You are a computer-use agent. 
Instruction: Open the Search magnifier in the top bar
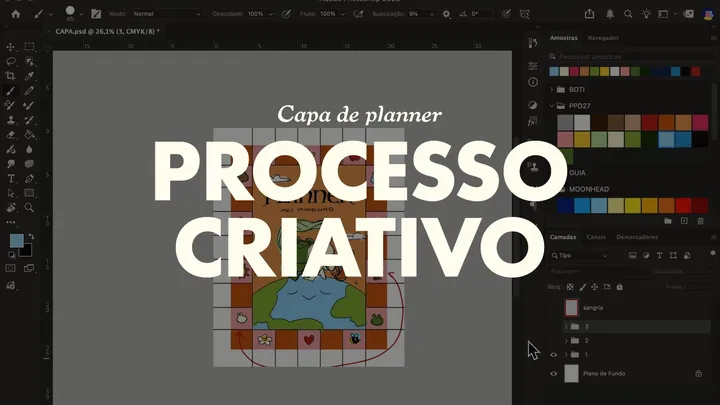click(628, 14)
